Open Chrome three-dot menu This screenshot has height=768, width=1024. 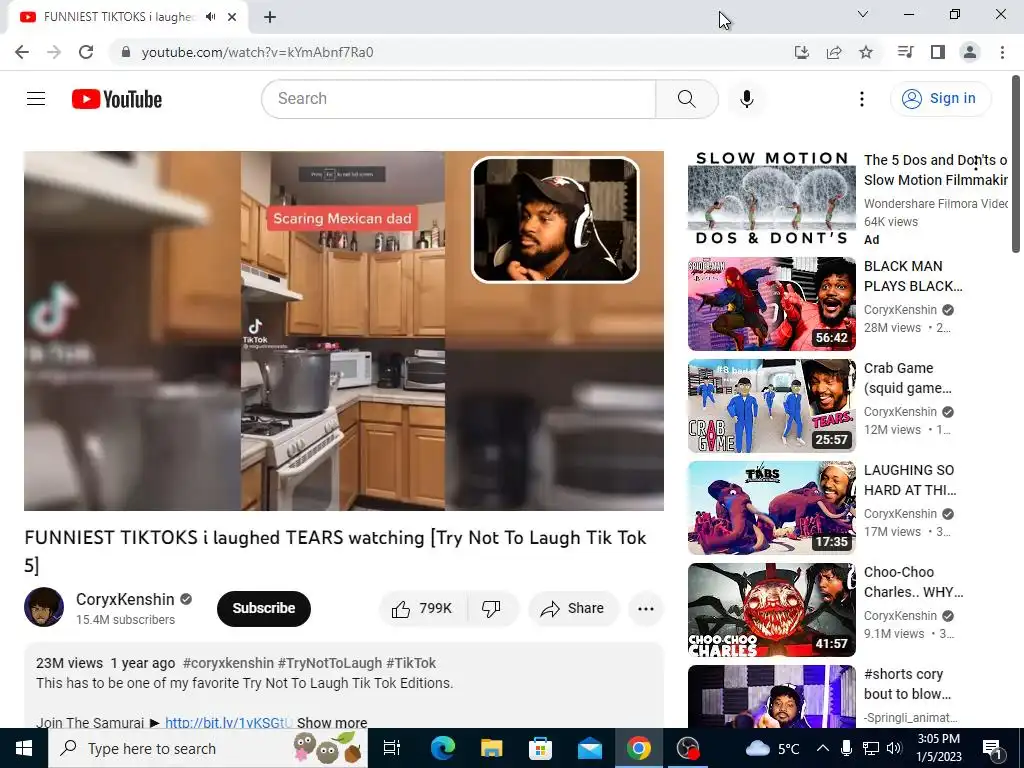1002,52
